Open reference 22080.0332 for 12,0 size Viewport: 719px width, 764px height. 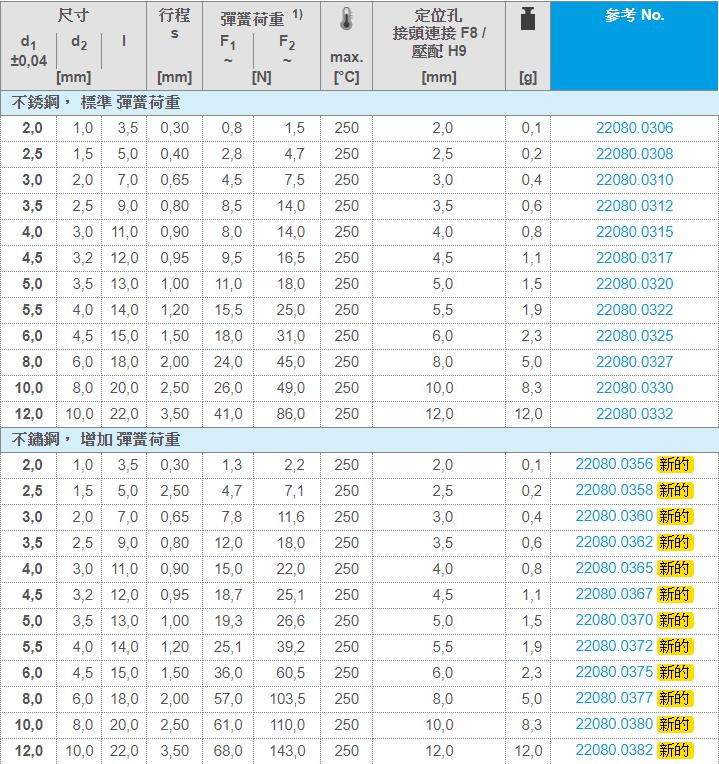[634, 414]
